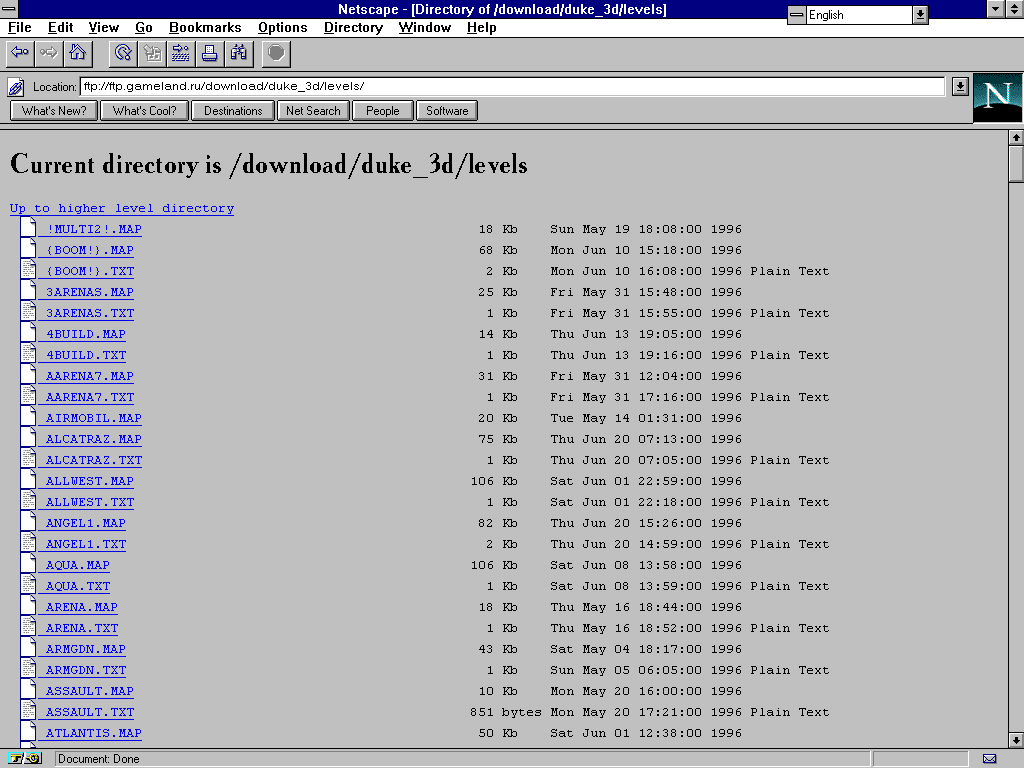Click the Load Images toolbar icon
Screen dimensions: 1024x768
[152, 53]
